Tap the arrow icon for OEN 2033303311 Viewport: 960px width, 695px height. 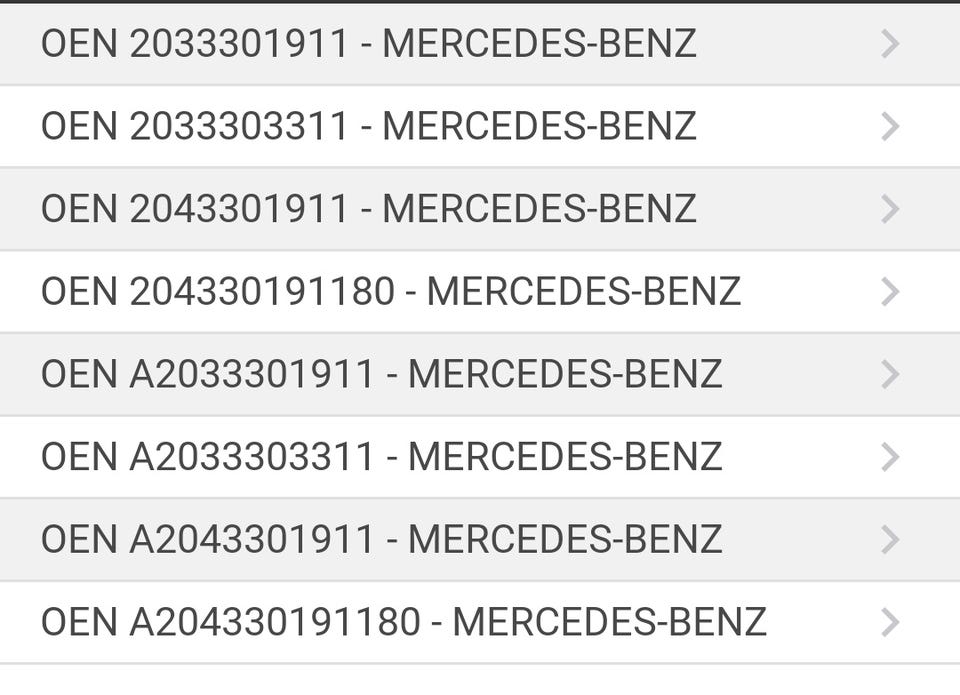click(x=890, y=127)
